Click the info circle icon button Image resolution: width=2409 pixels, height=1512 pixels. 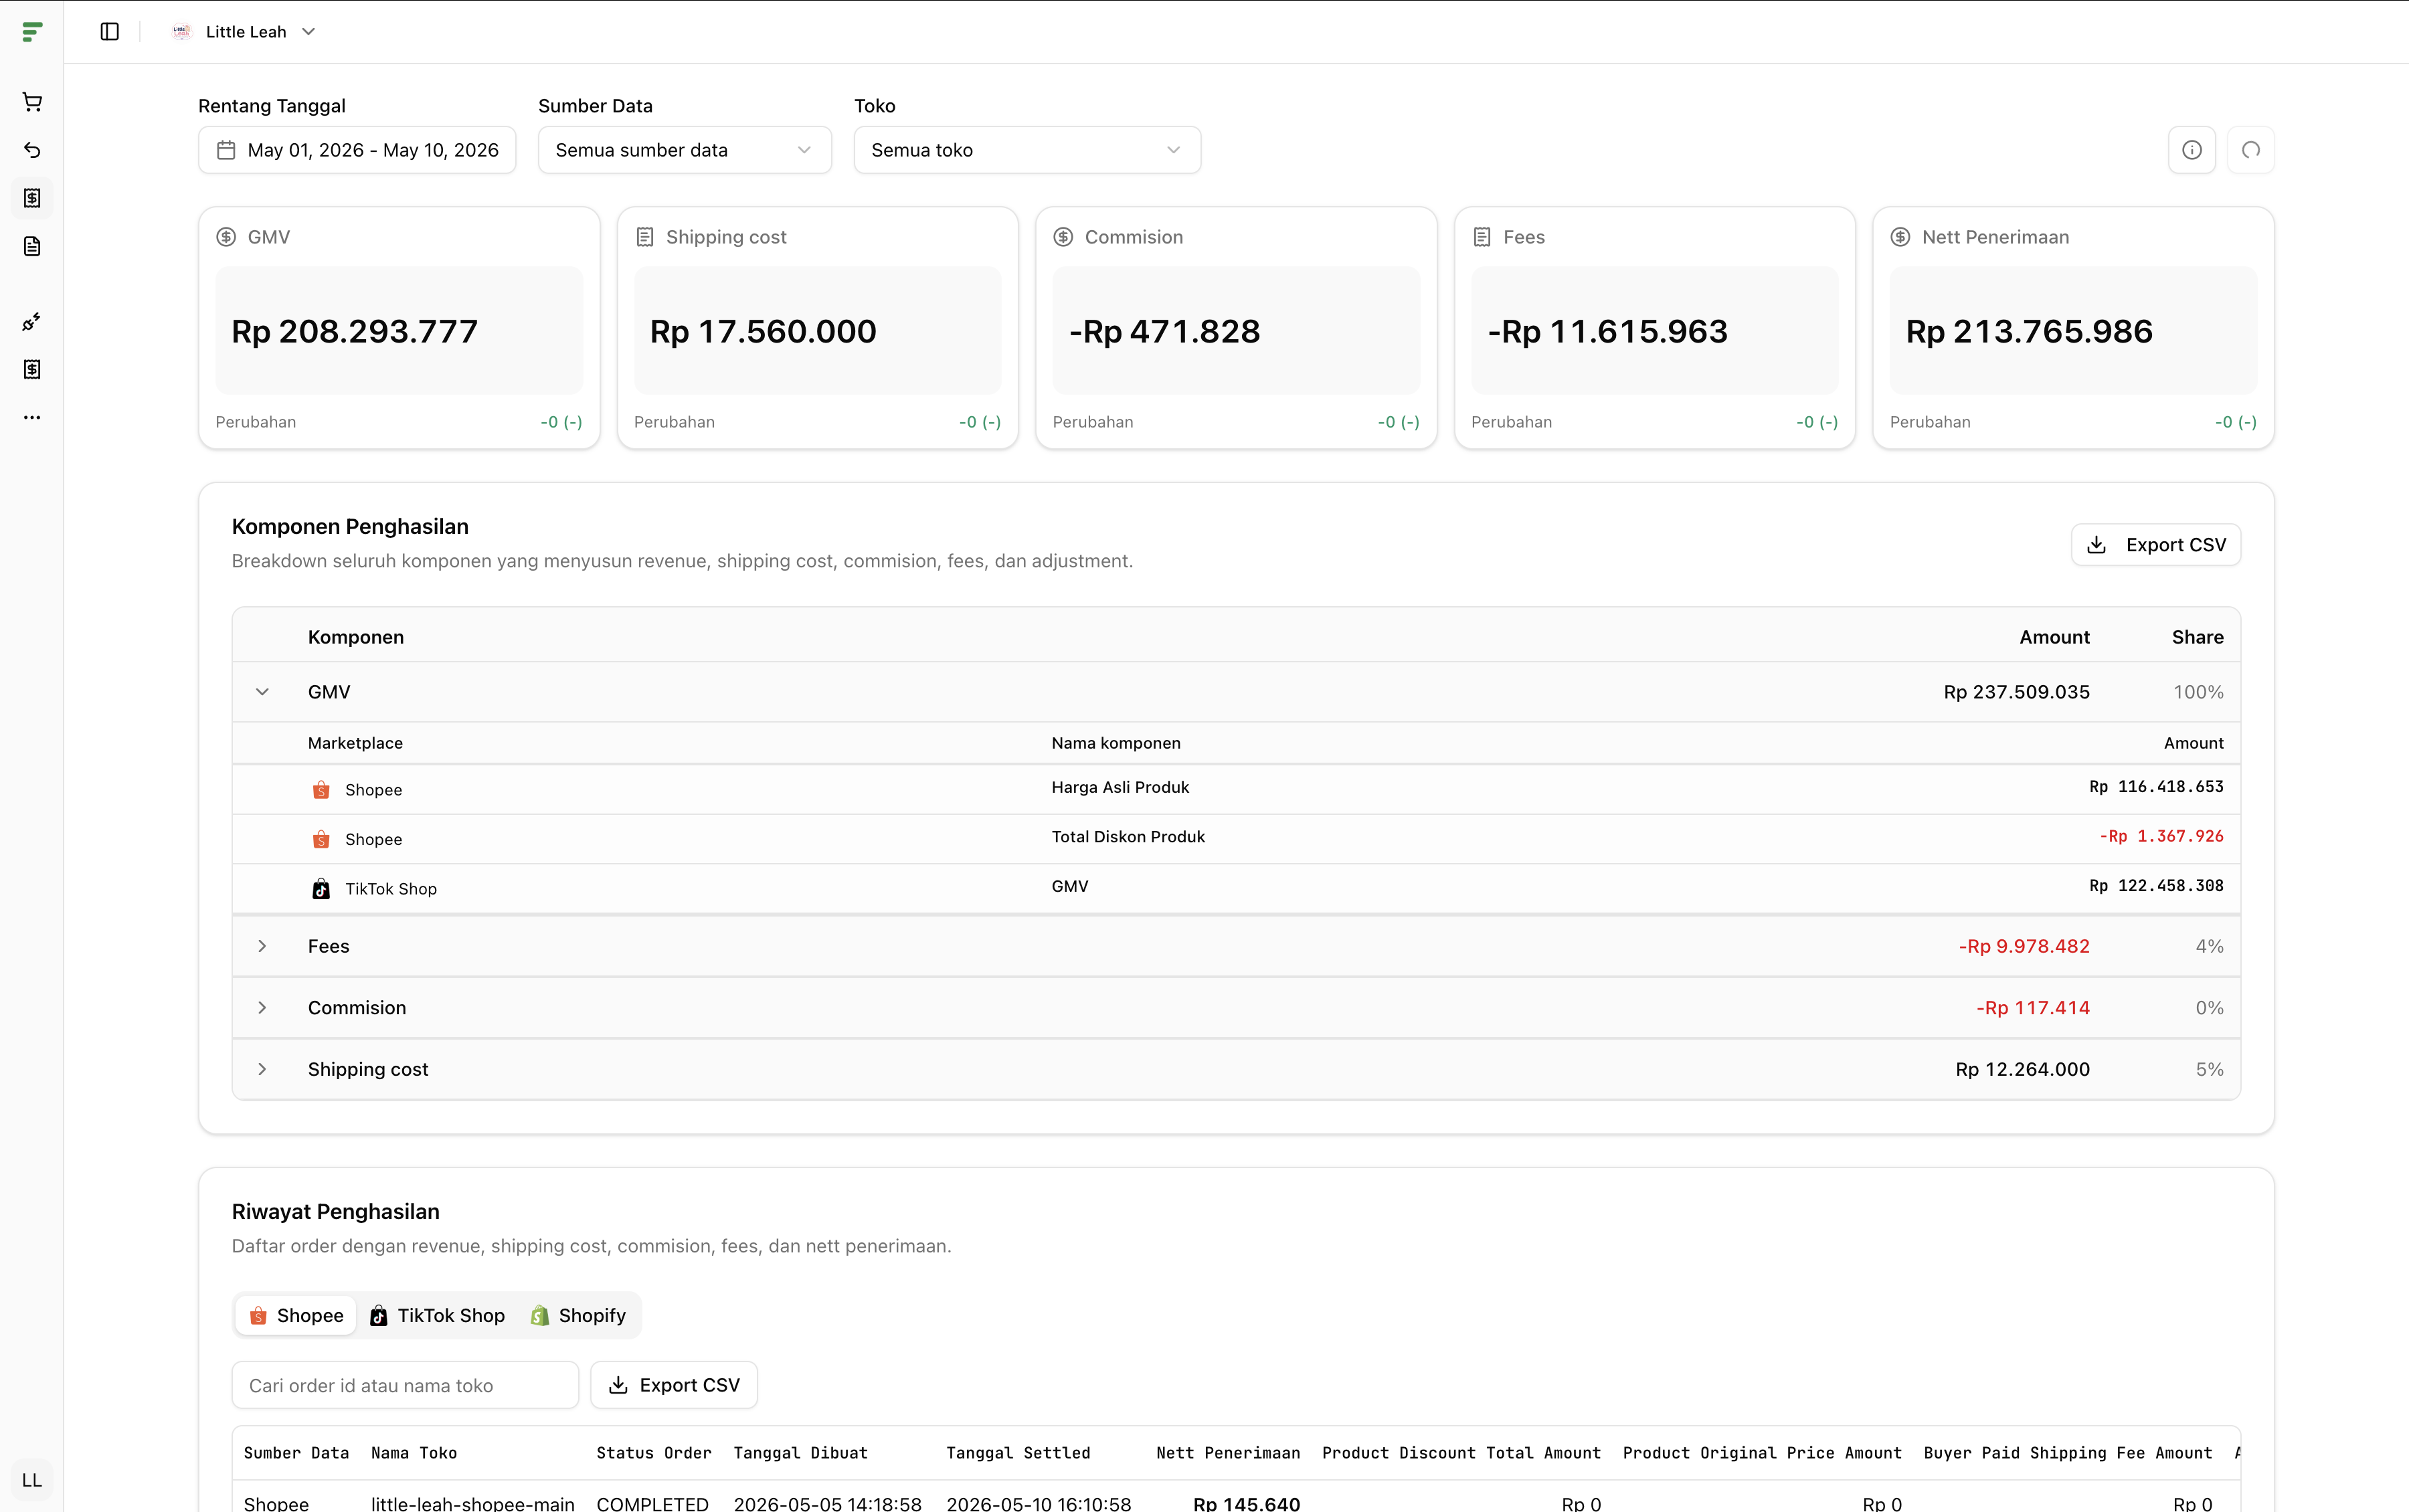click(x=2192, y=150)
